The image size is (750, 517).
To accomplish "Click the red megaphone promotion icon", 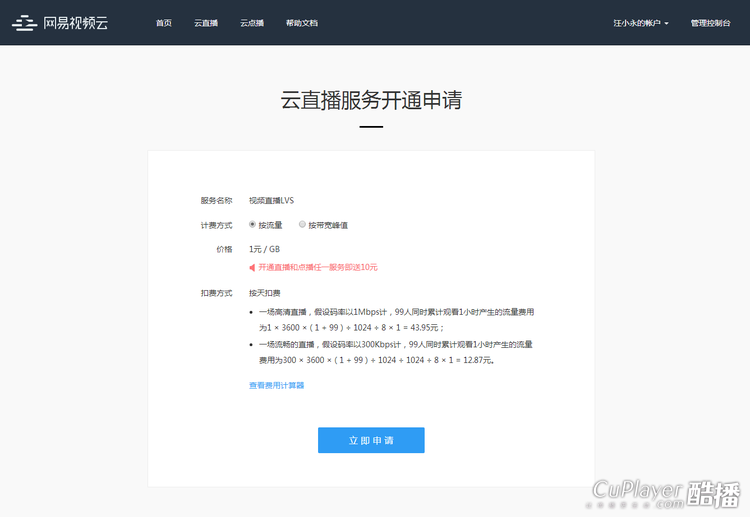I will click(x=252, y=267).
